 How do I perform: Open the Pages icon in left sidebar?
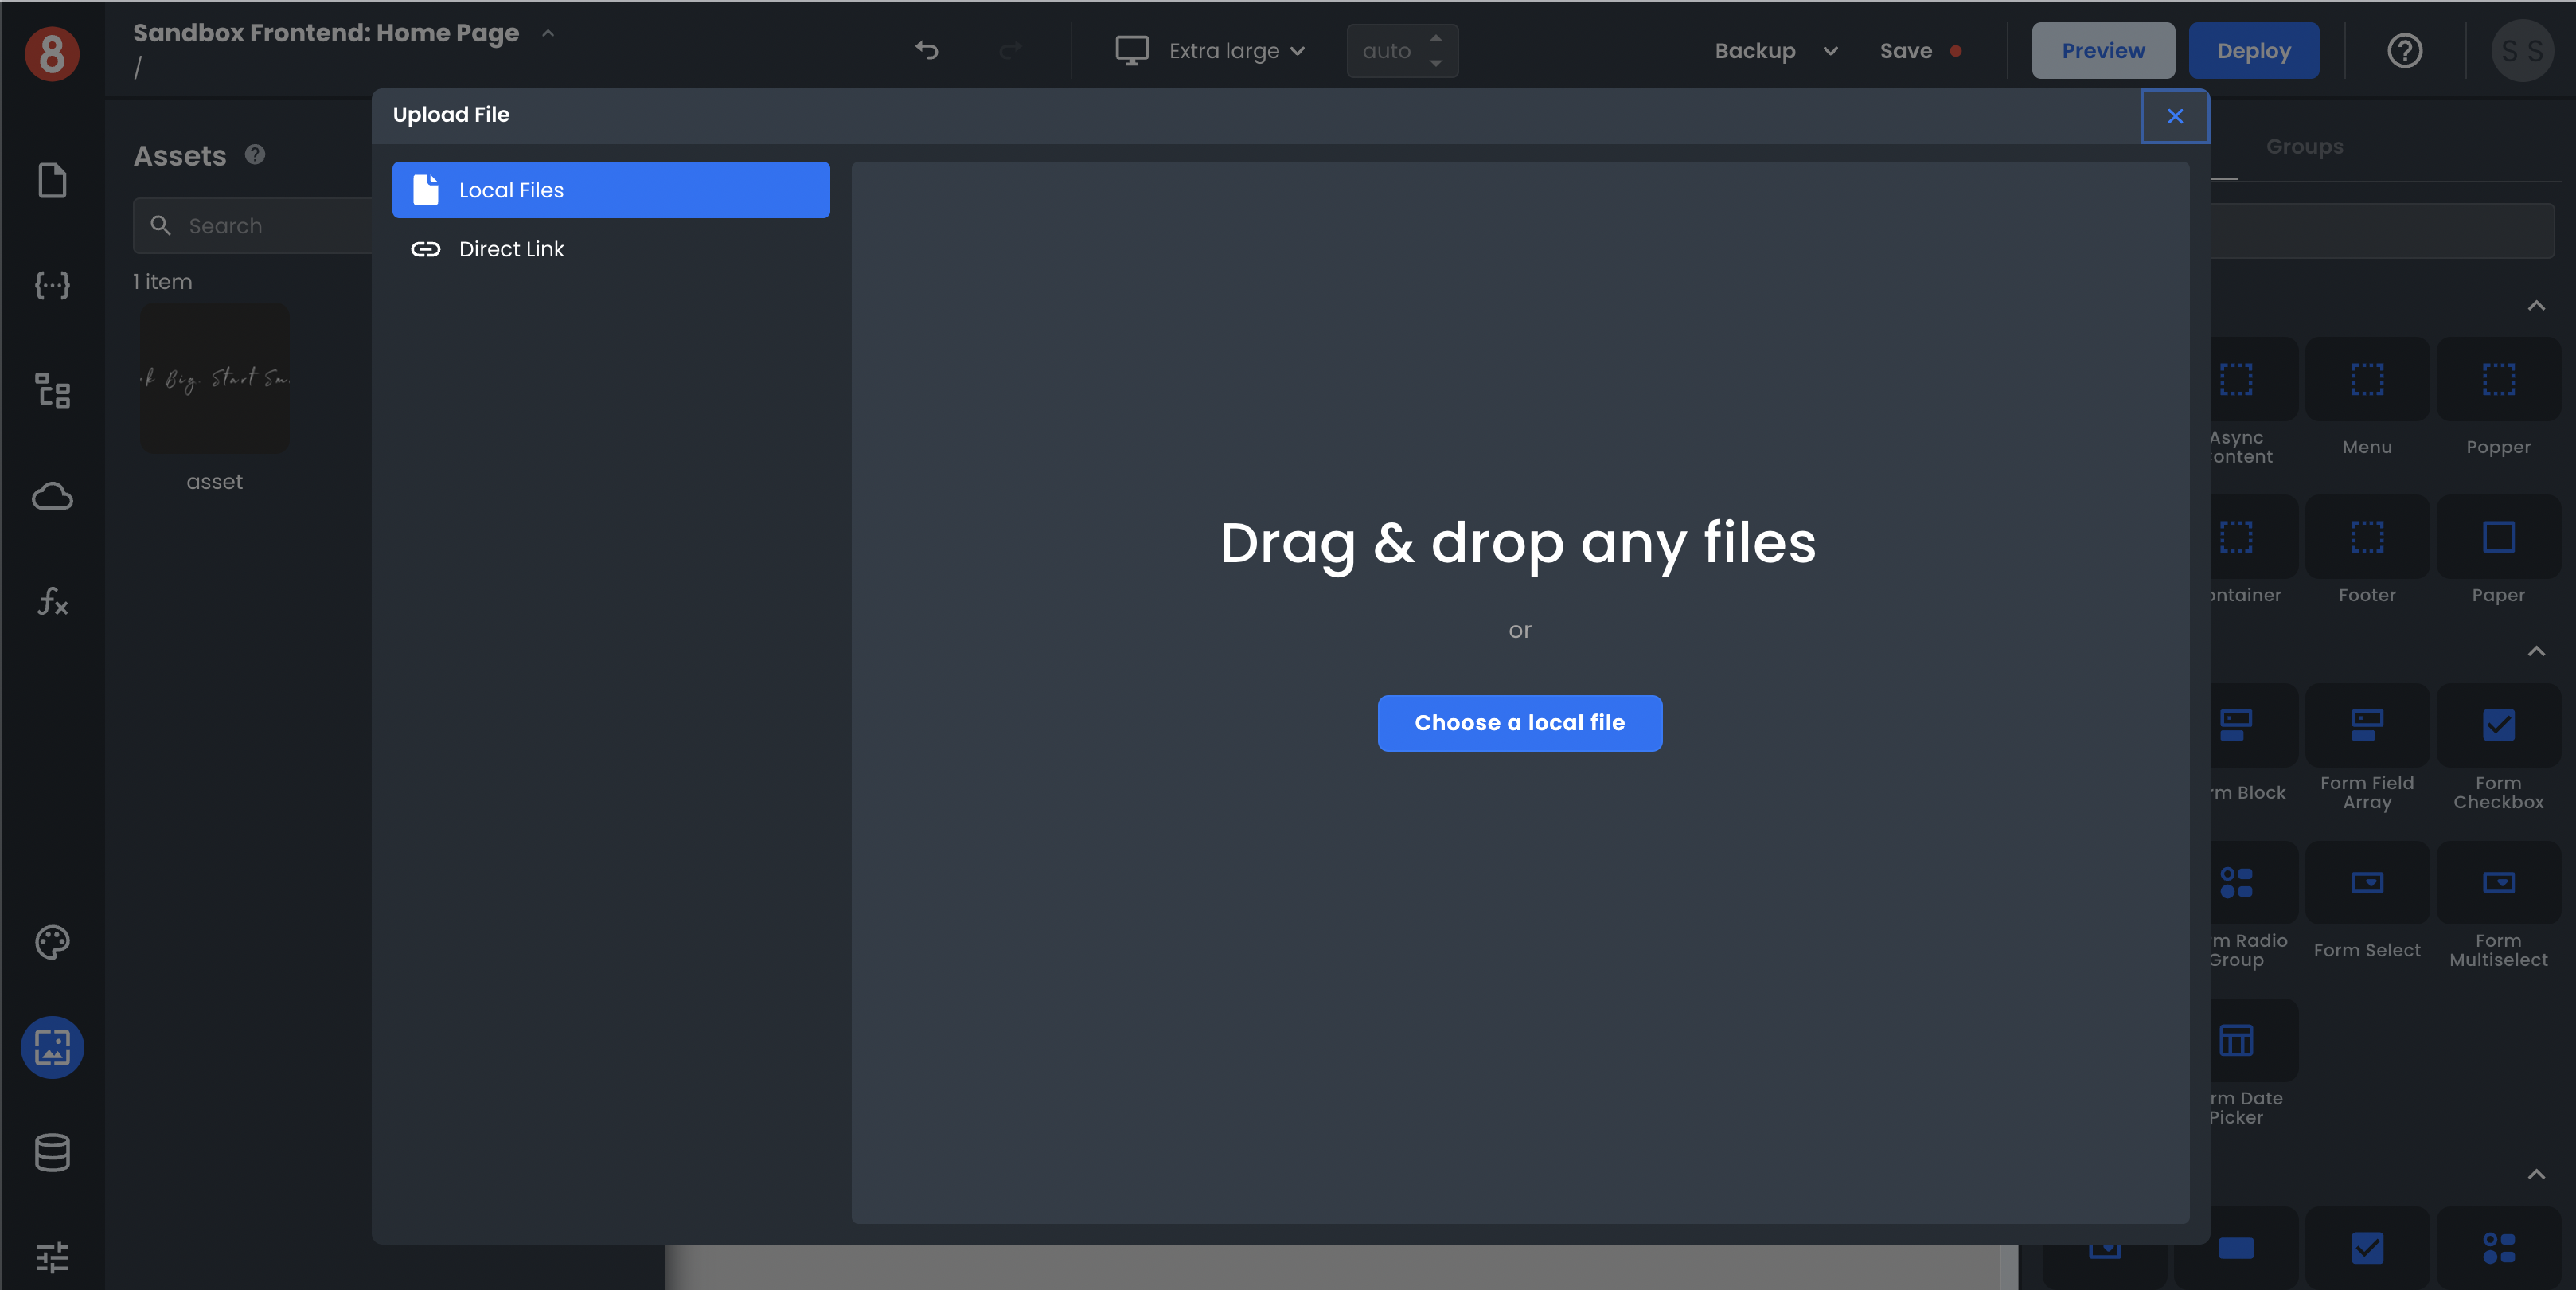52,181
